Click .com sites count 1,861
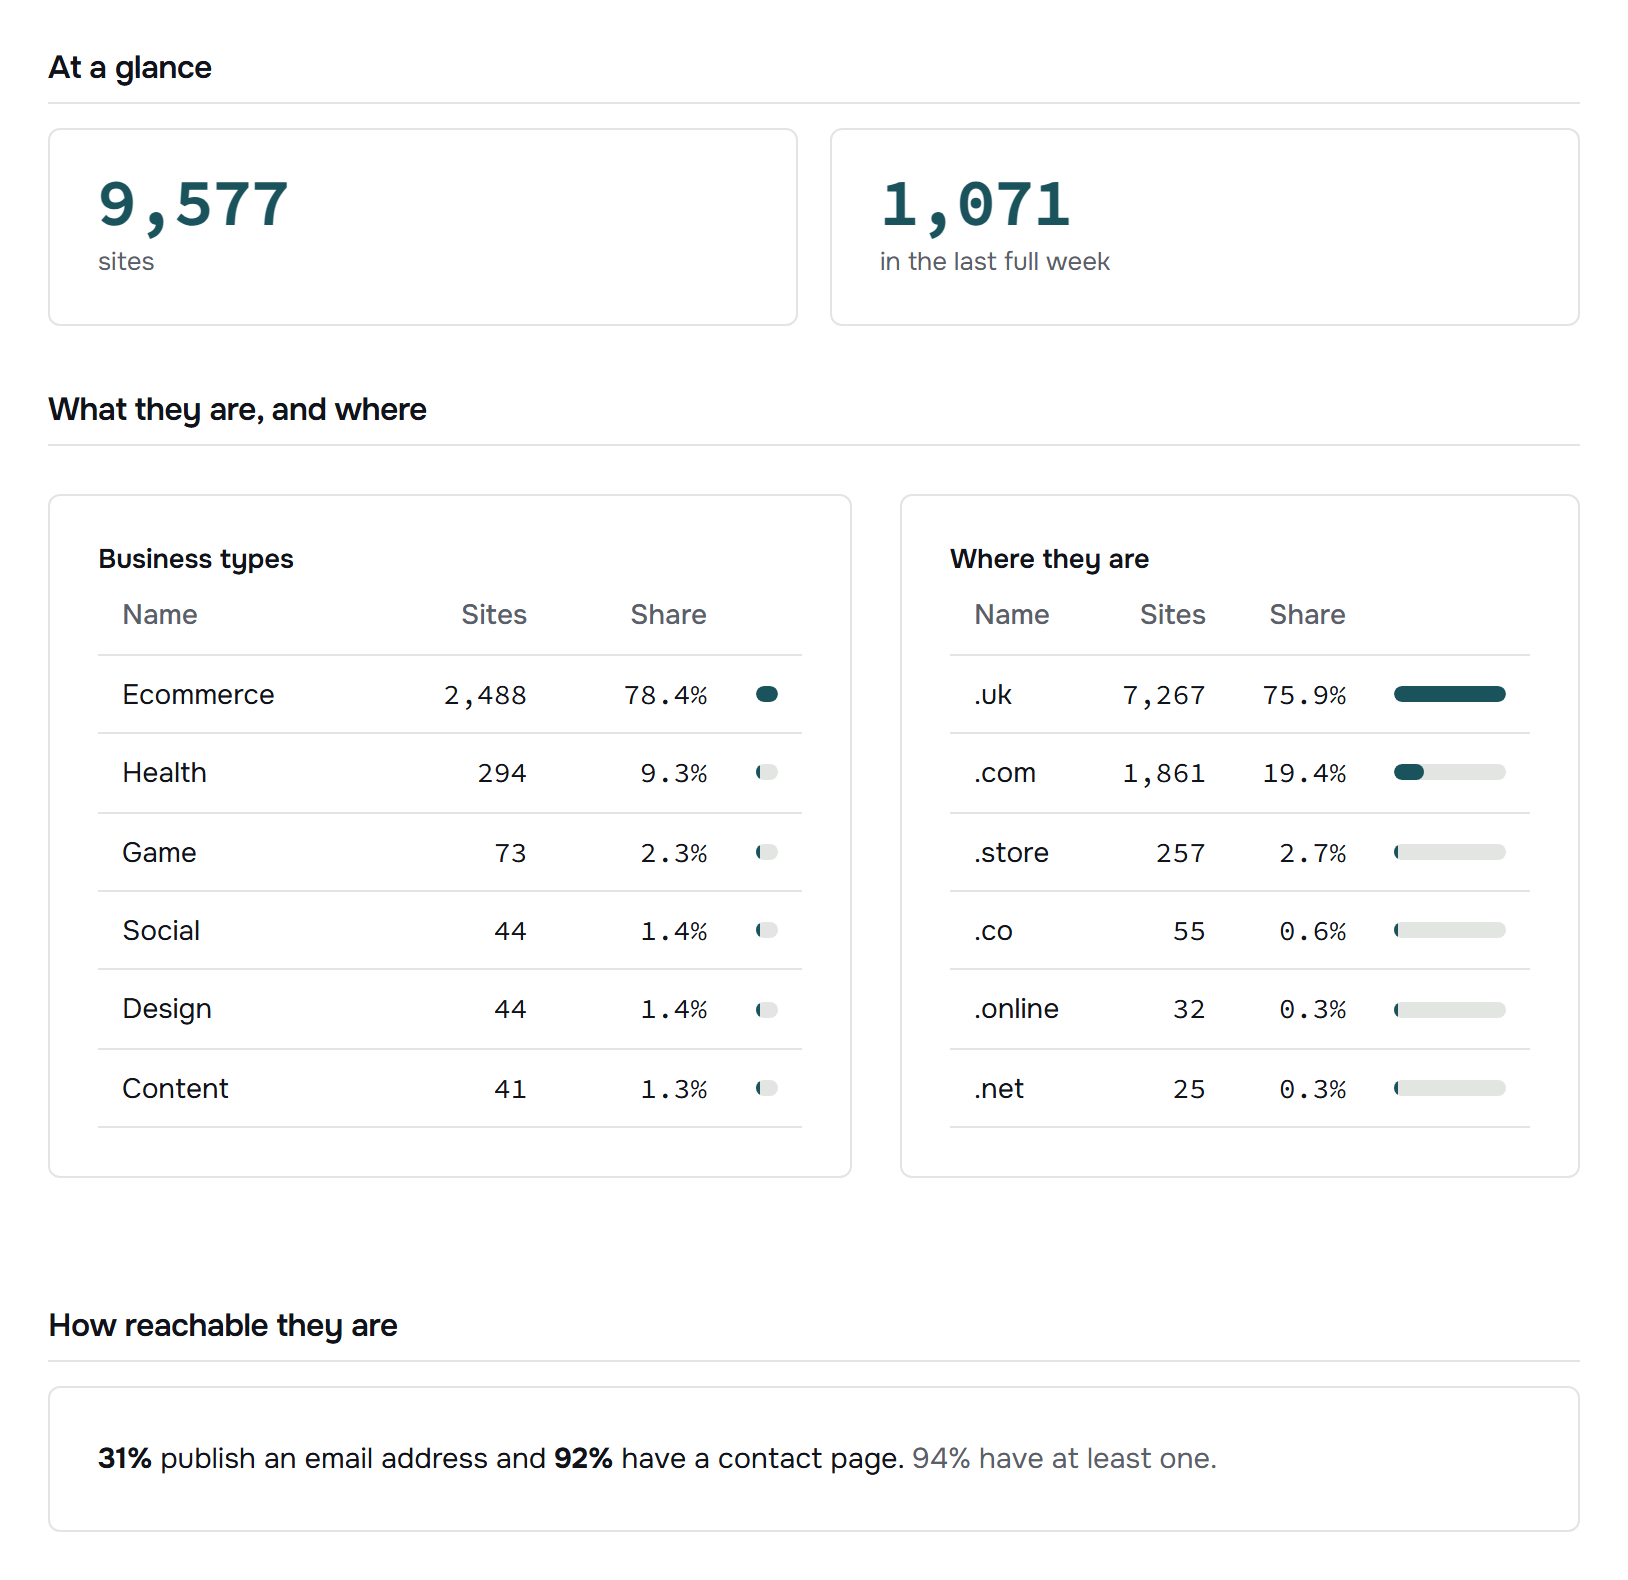This screenshot has width=1628, height=1580. coord(1164,773)
